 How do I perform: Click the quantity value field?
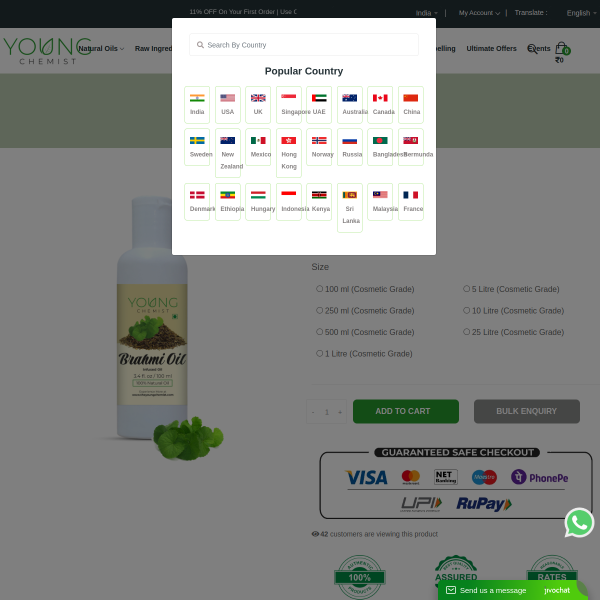(327, 412)
